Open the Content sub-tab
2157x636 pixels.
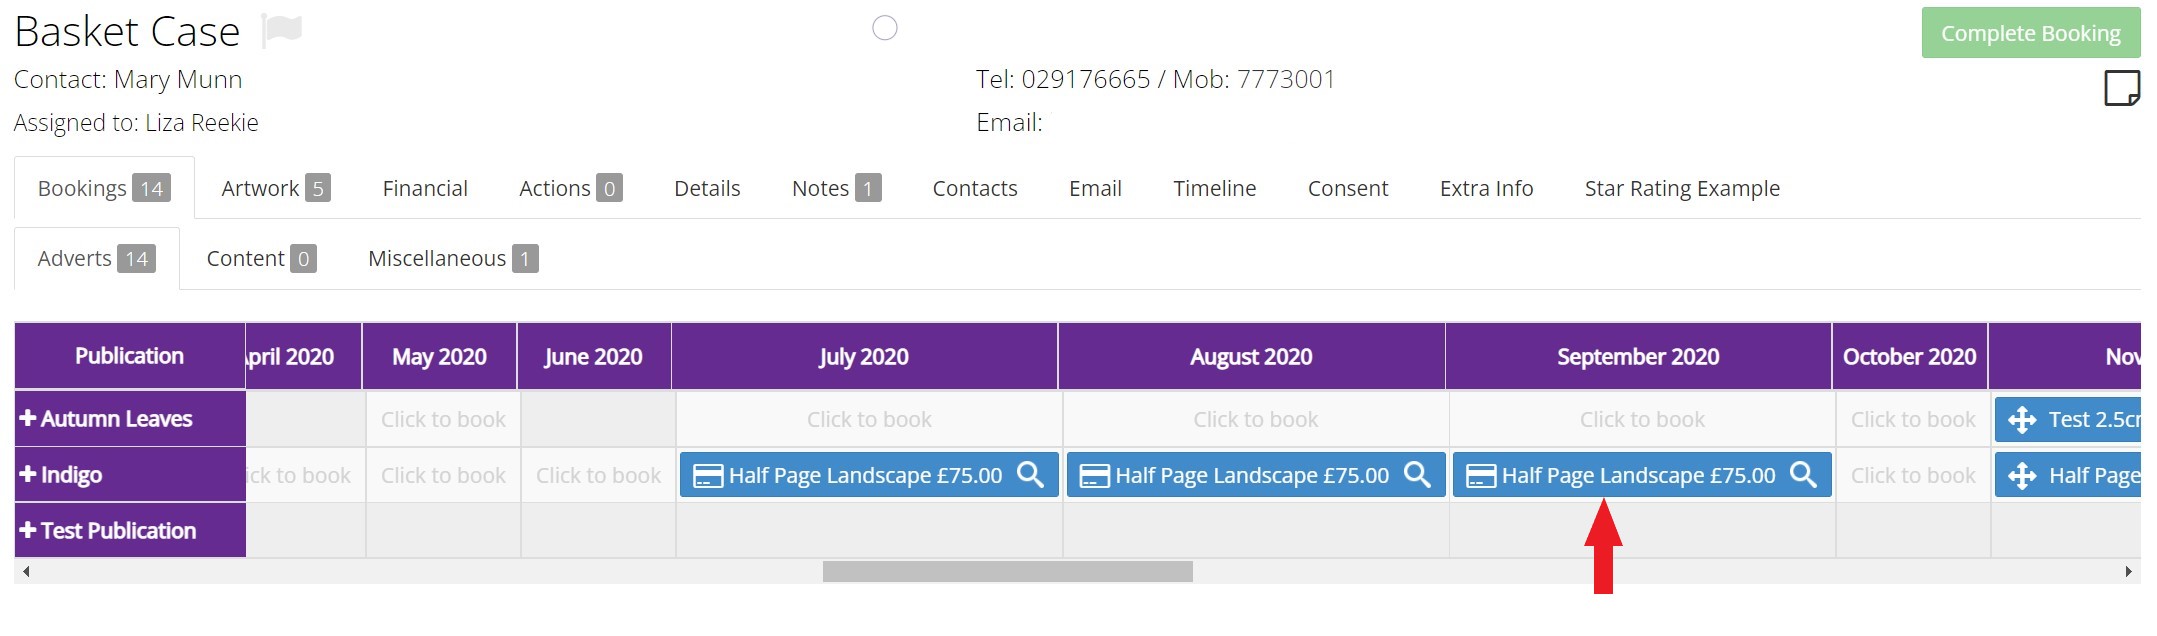(x=261, y=258)
